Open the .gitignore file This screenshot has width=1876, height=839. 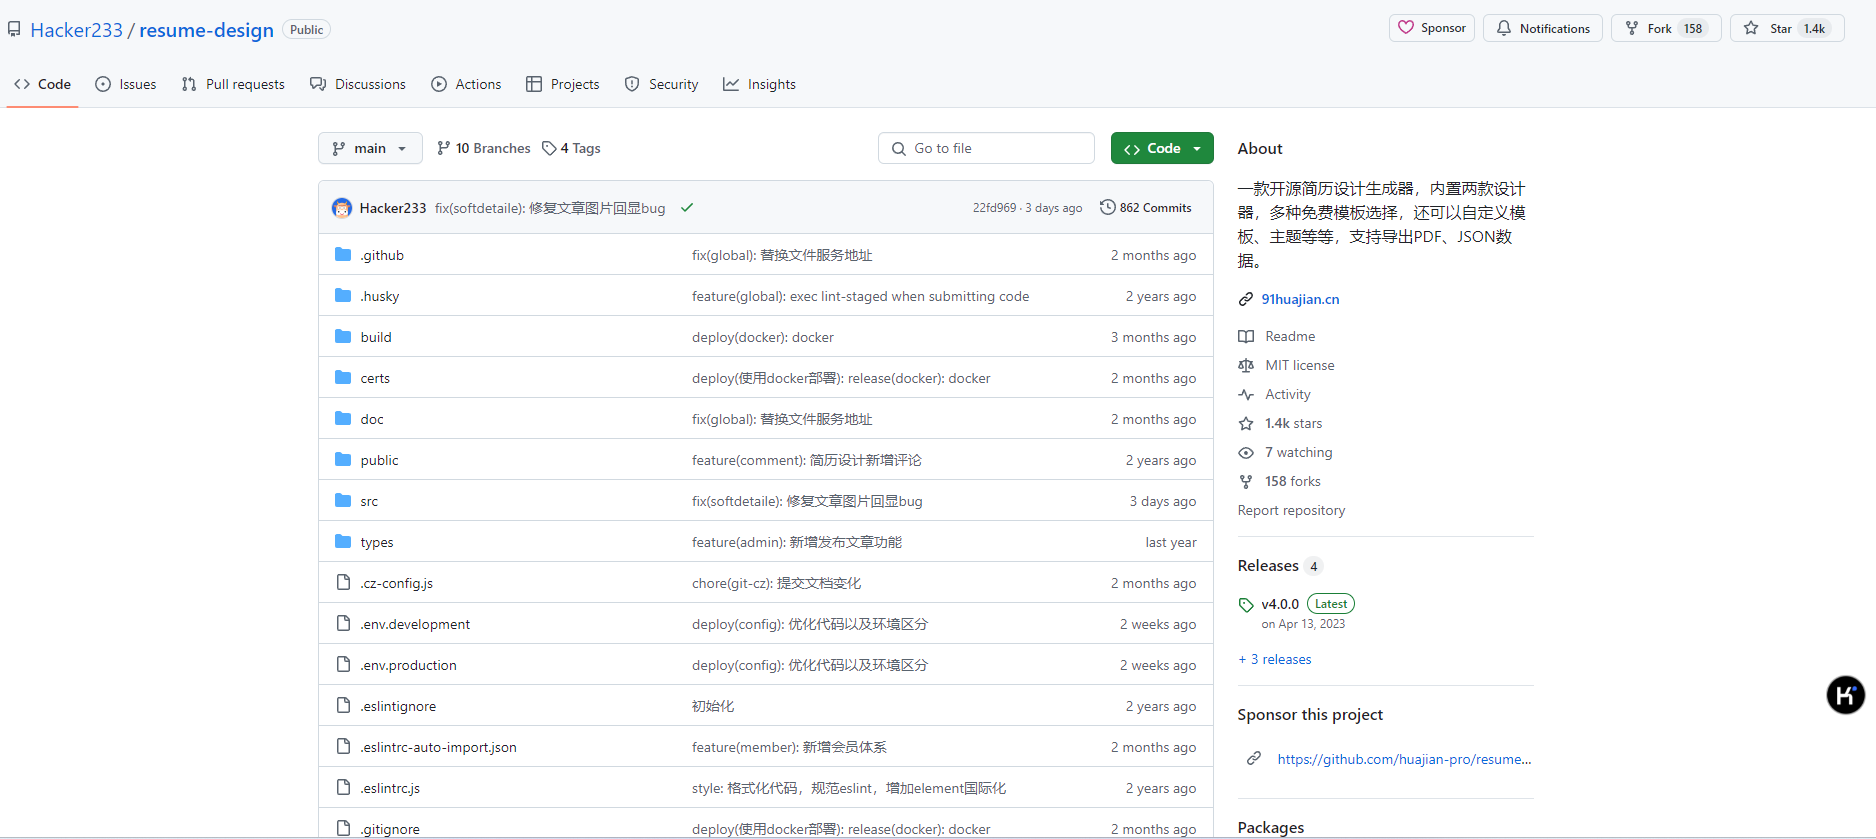click(x=390, y=829)
